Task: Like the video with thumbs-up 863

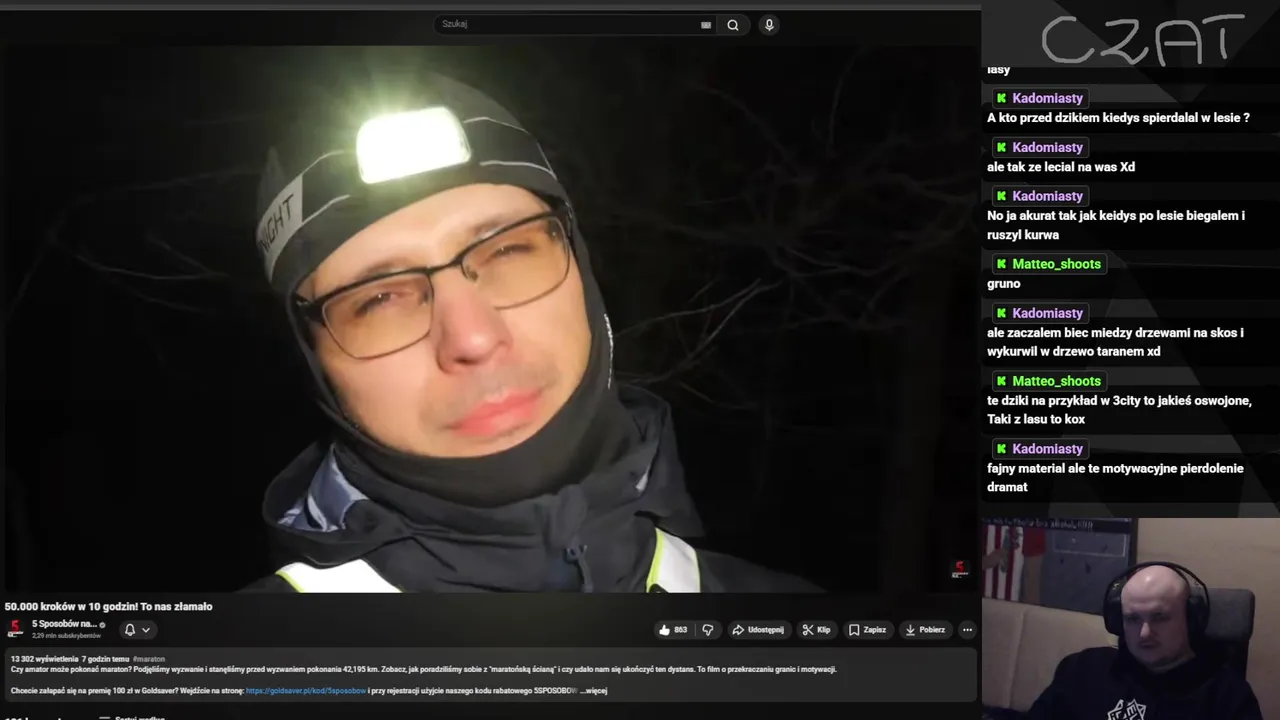Action: coord(673,630)
